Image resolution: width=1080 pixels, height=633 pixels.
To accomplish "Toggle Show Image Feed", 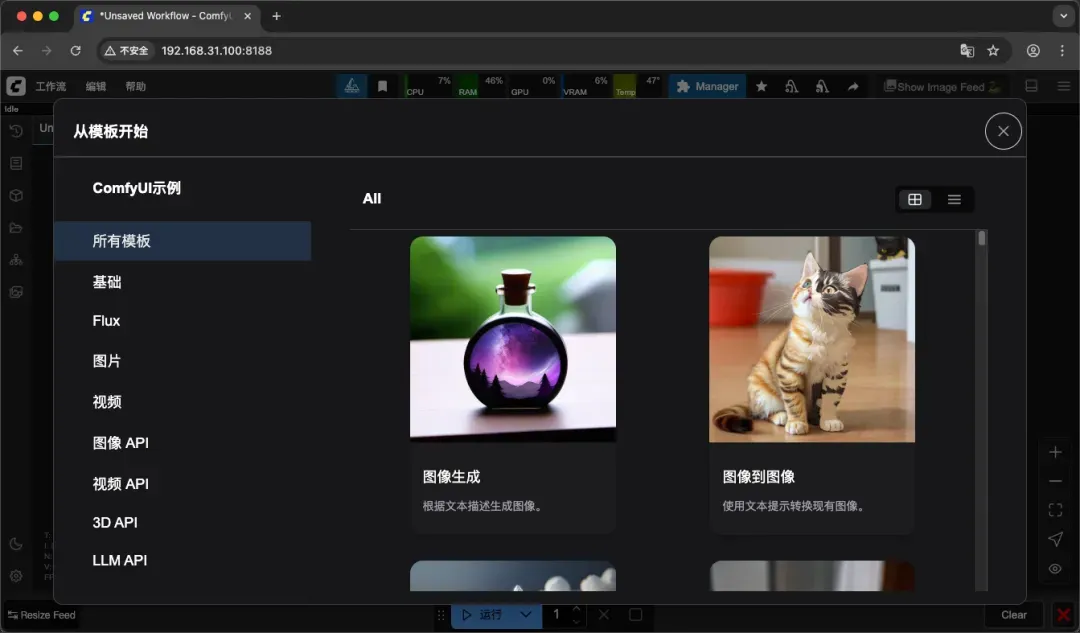I will click(x=942, y=87).
